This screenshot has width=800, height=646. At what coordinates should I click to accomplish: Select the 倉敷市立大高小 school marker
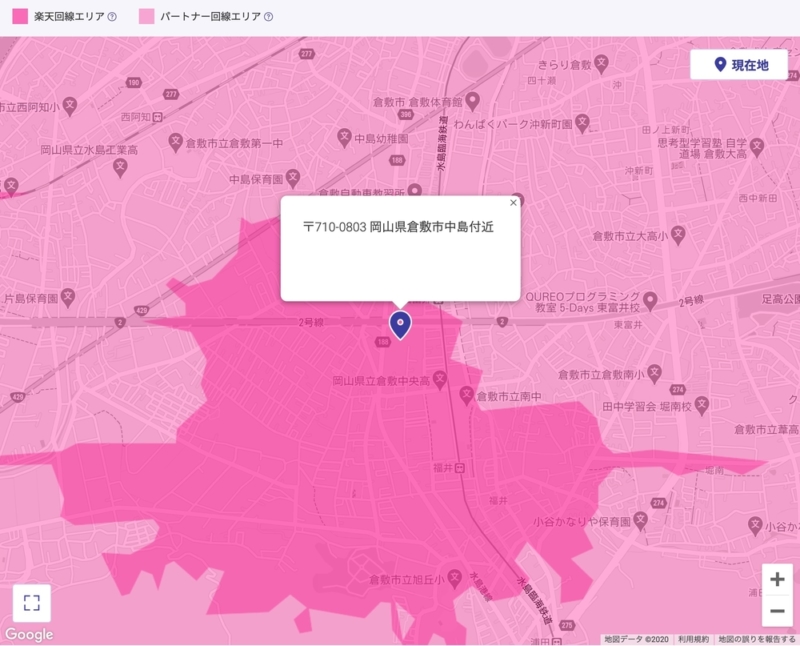[678, 235]
